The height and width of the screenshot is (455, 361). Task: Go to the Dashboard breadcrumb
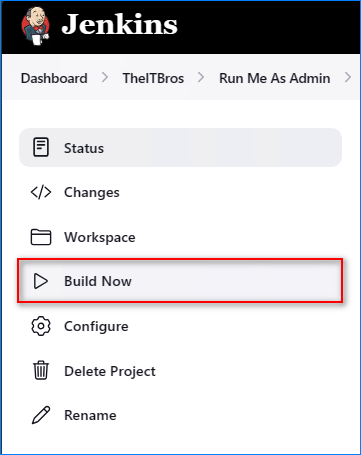(x=54, y=78)
